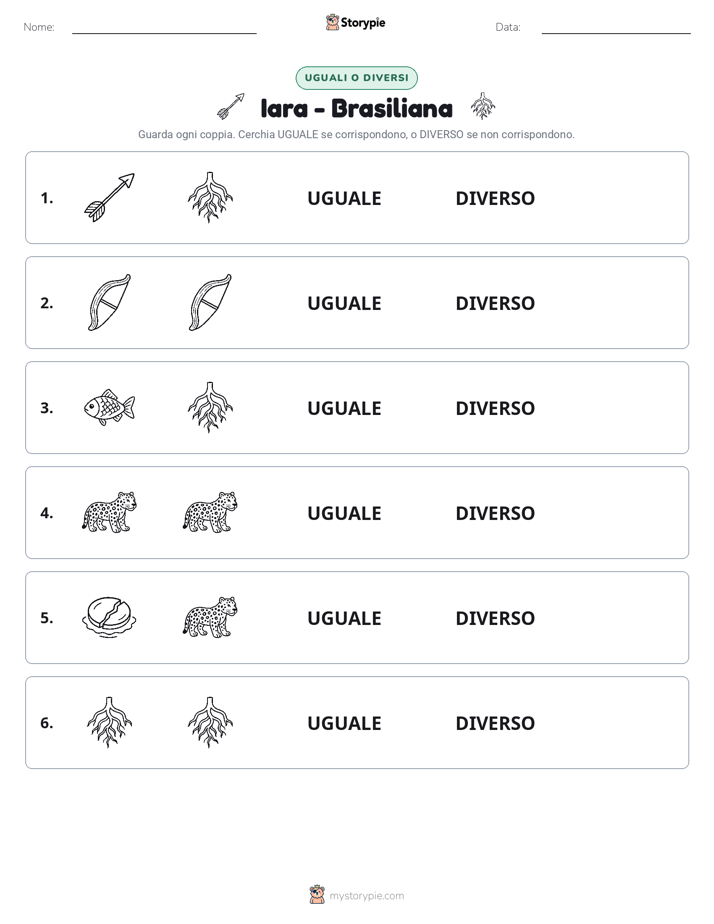The width and height of the screenshot is (714, 924).
Task: Click the fish picture in row 3
Action: click(x=110, y=407)
